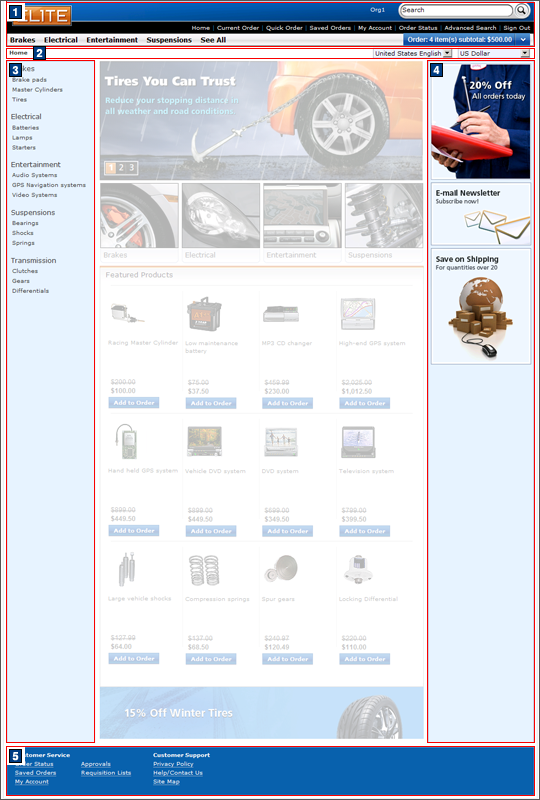Screen dimensions: 540x800
Task: Open Saved Orders in header
Action: (330, 28)
